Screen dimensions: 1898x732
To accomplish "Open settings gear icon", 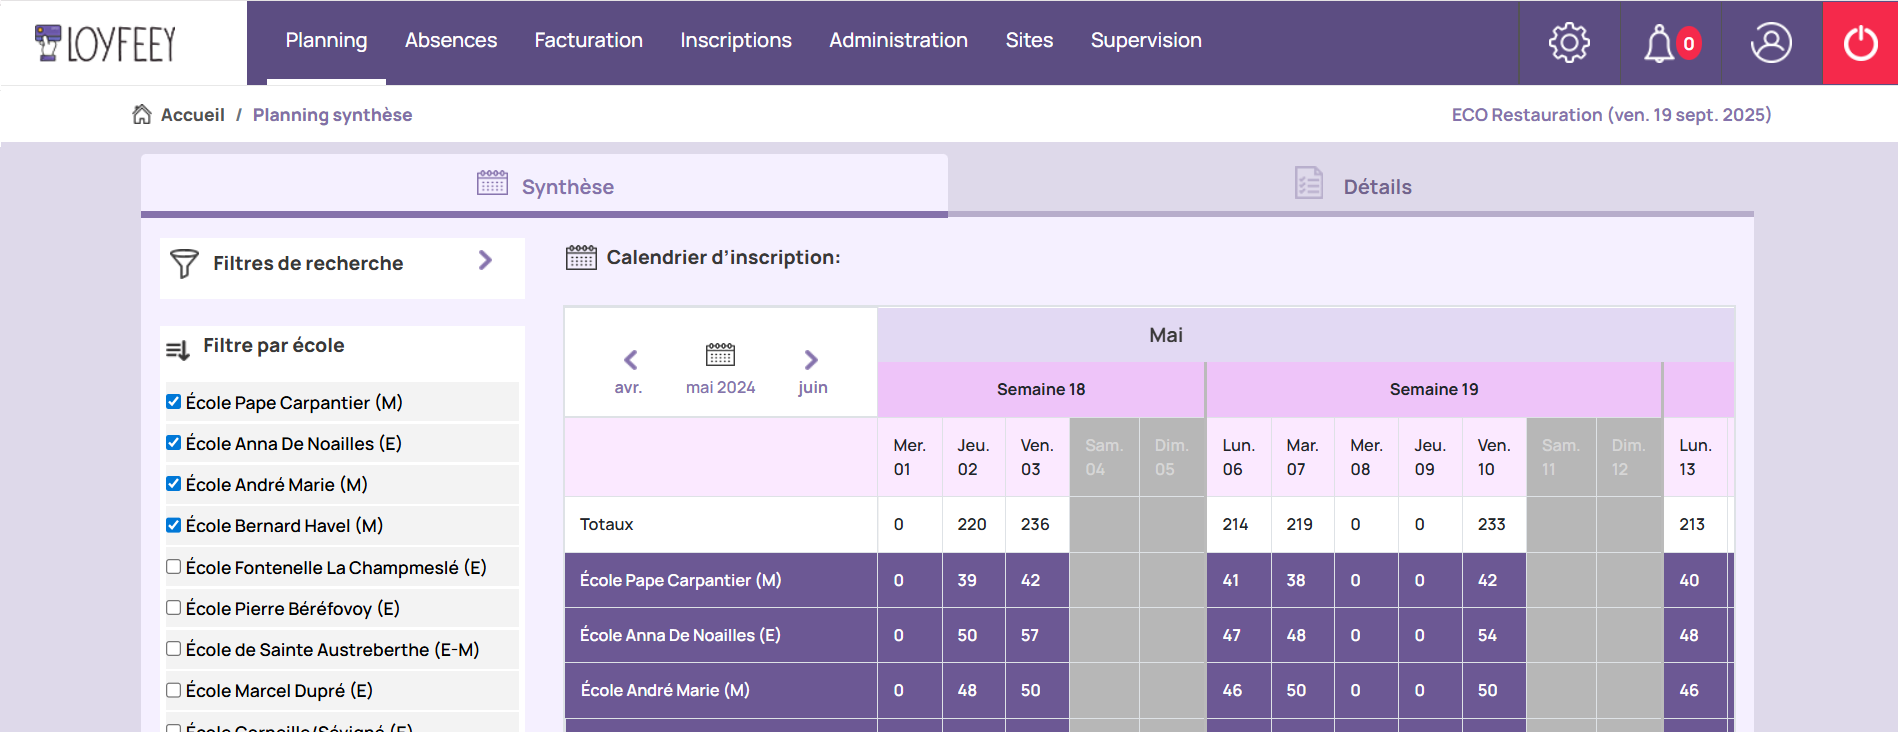I will (1568, 43).
